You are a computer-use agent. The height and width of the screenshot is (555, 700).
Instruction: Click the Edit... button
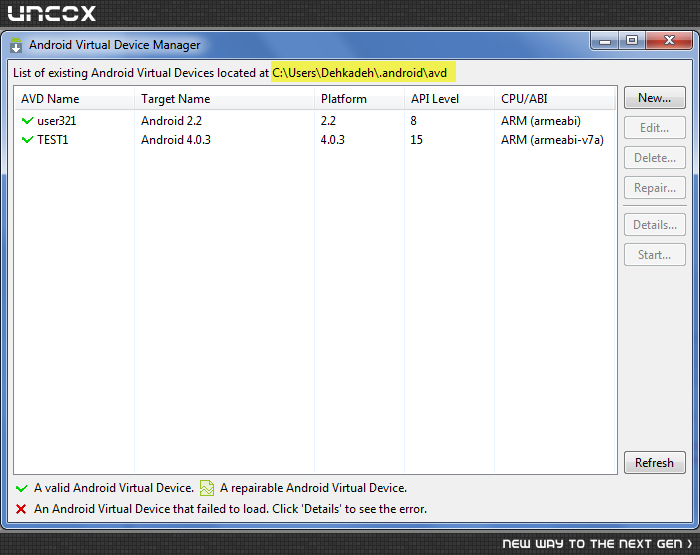[654, 128]
